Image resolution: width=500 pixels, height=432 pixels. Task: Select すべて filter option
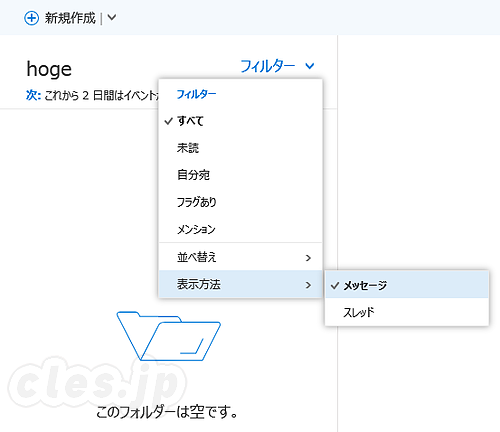[x=240, y=121]
